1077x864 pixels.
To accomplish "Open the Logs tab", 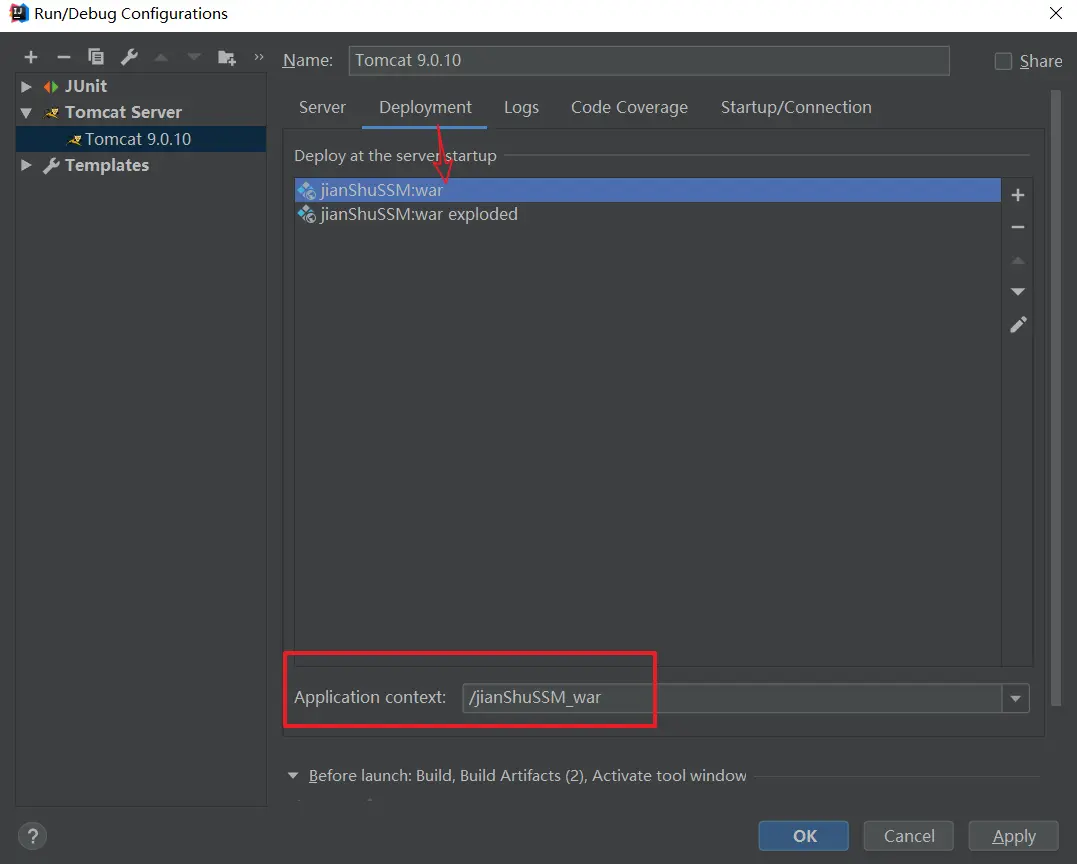I will (x=521, y=107).
